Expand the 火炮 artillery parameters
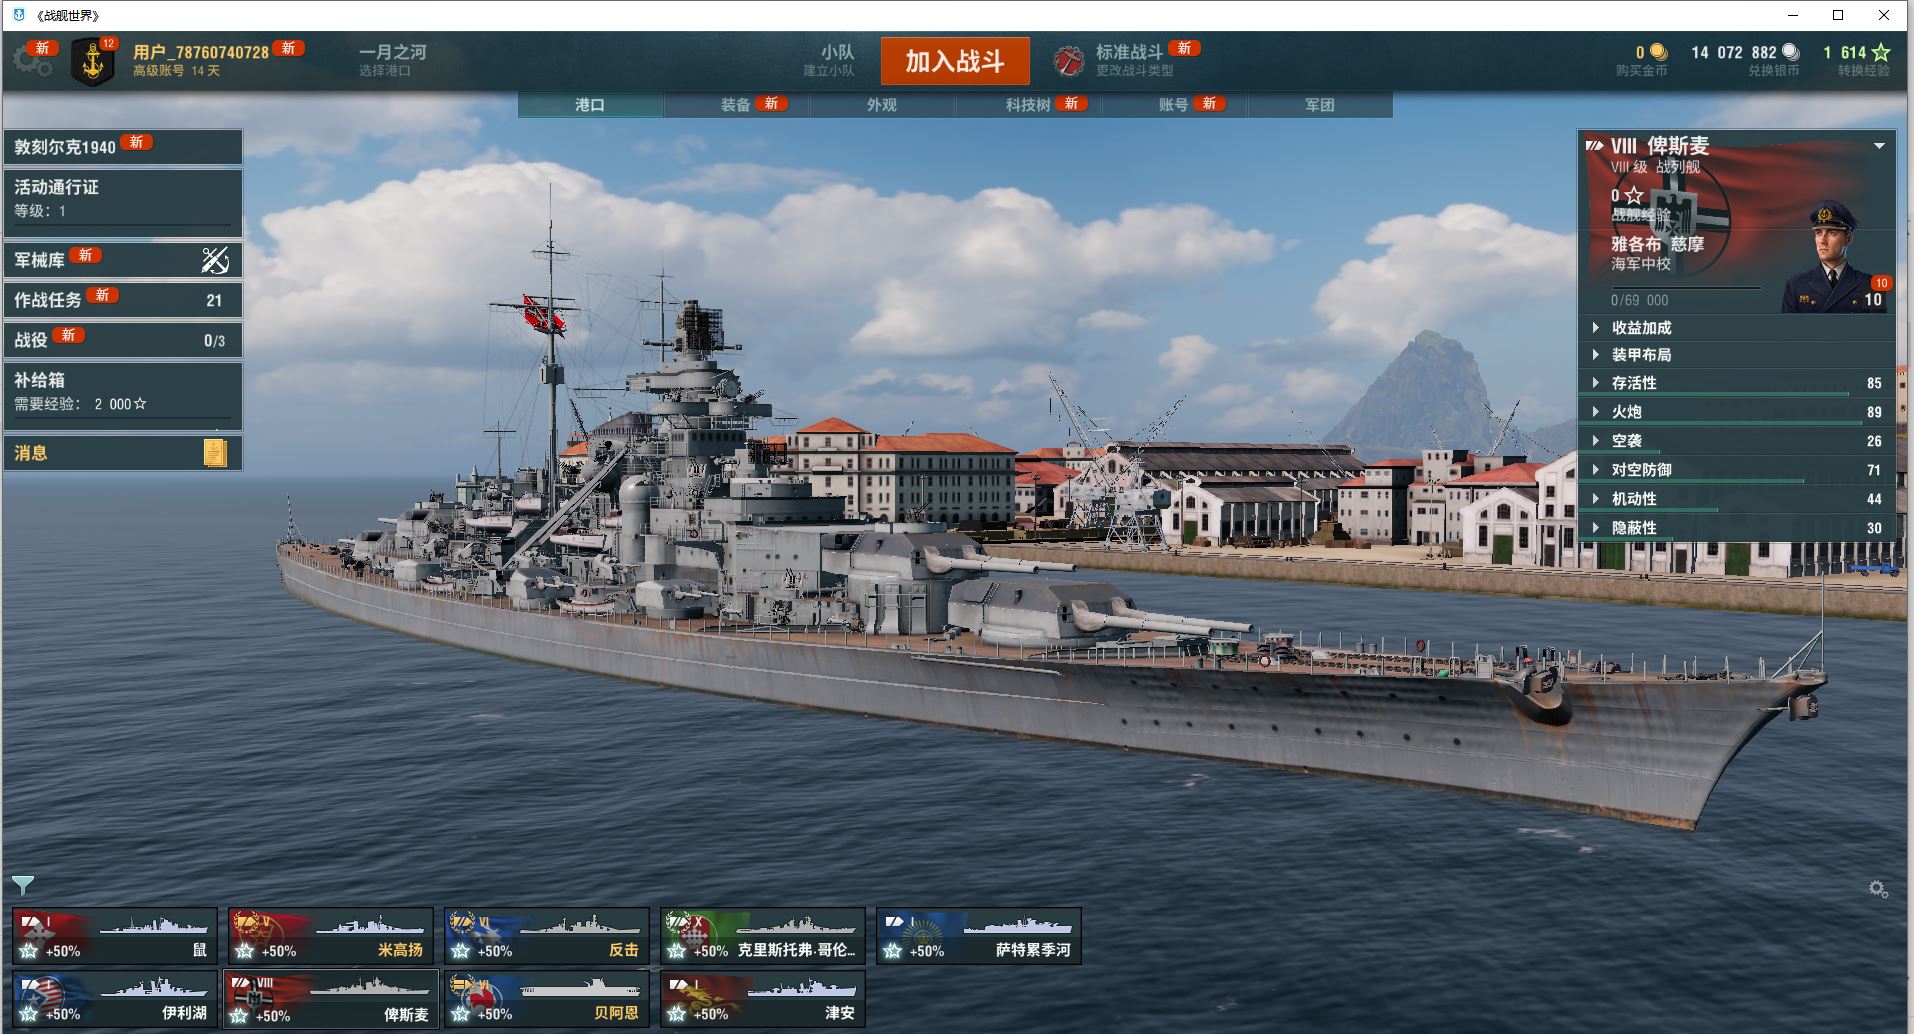The image size is (1914, 1034). click(x=1737, y=412)
